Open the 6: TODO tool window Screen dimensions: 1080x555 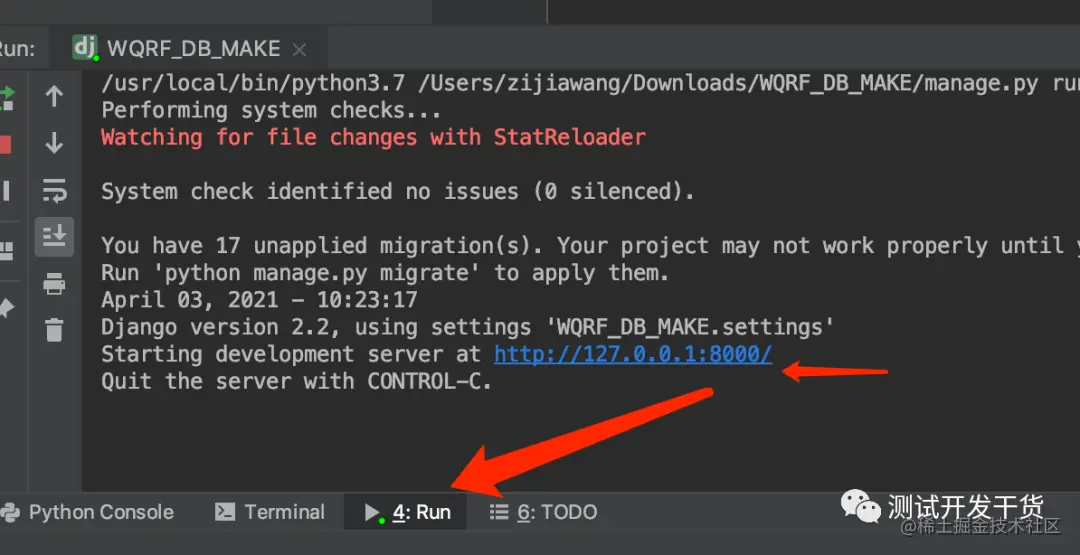[543, 512]
